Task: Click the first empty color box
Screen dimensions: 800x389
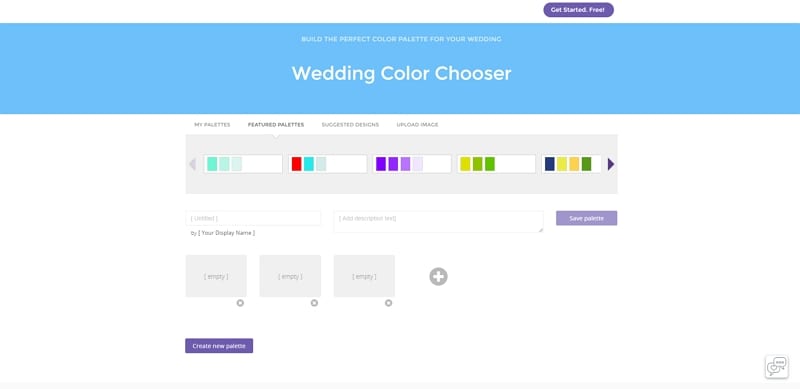Action: pos(216,276)
